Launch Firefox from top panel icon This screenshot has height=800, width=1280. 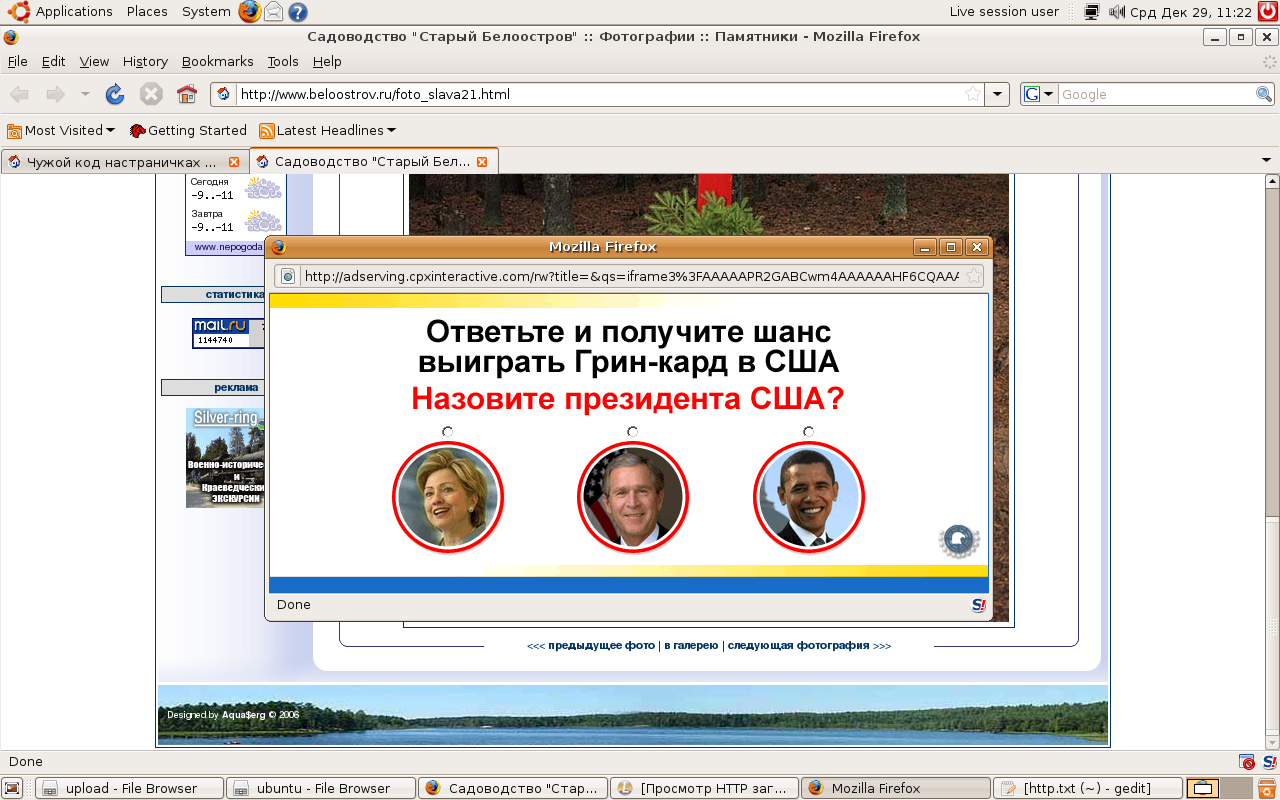249,12
